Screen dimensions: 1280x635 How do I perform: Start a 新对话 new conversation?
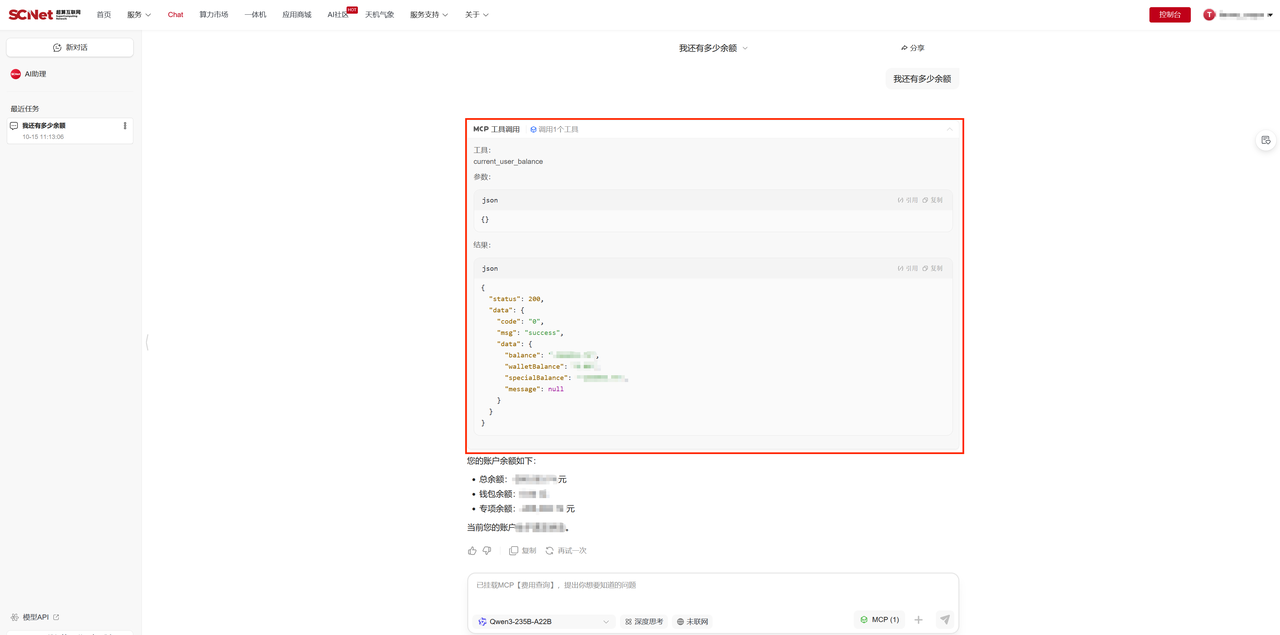point(70,48)
